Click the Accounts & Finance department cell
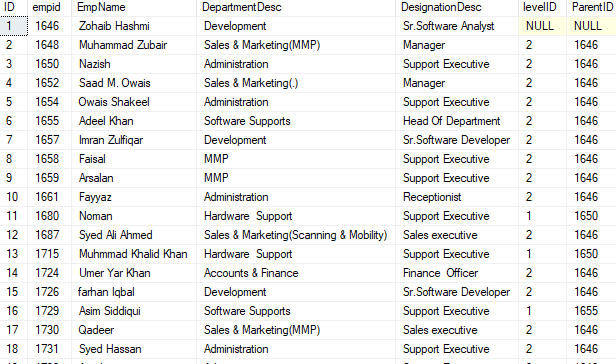The width and height of the screenshot is (616, 364). point(296,273)
